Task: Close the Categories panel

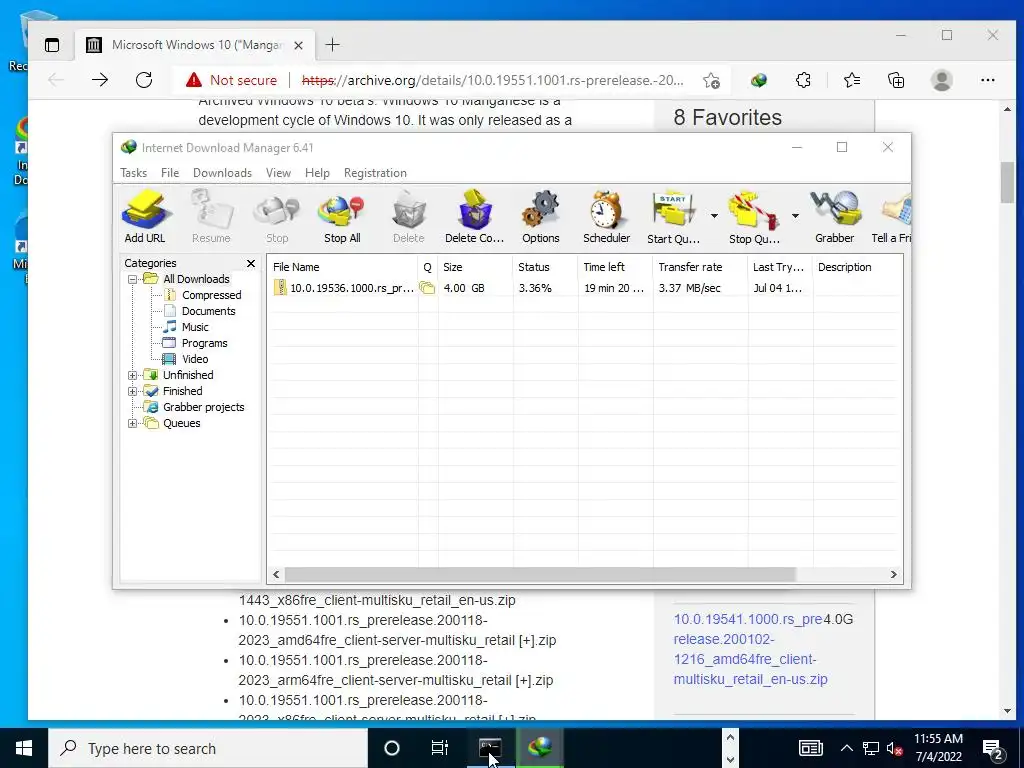Action: (251, 263)
